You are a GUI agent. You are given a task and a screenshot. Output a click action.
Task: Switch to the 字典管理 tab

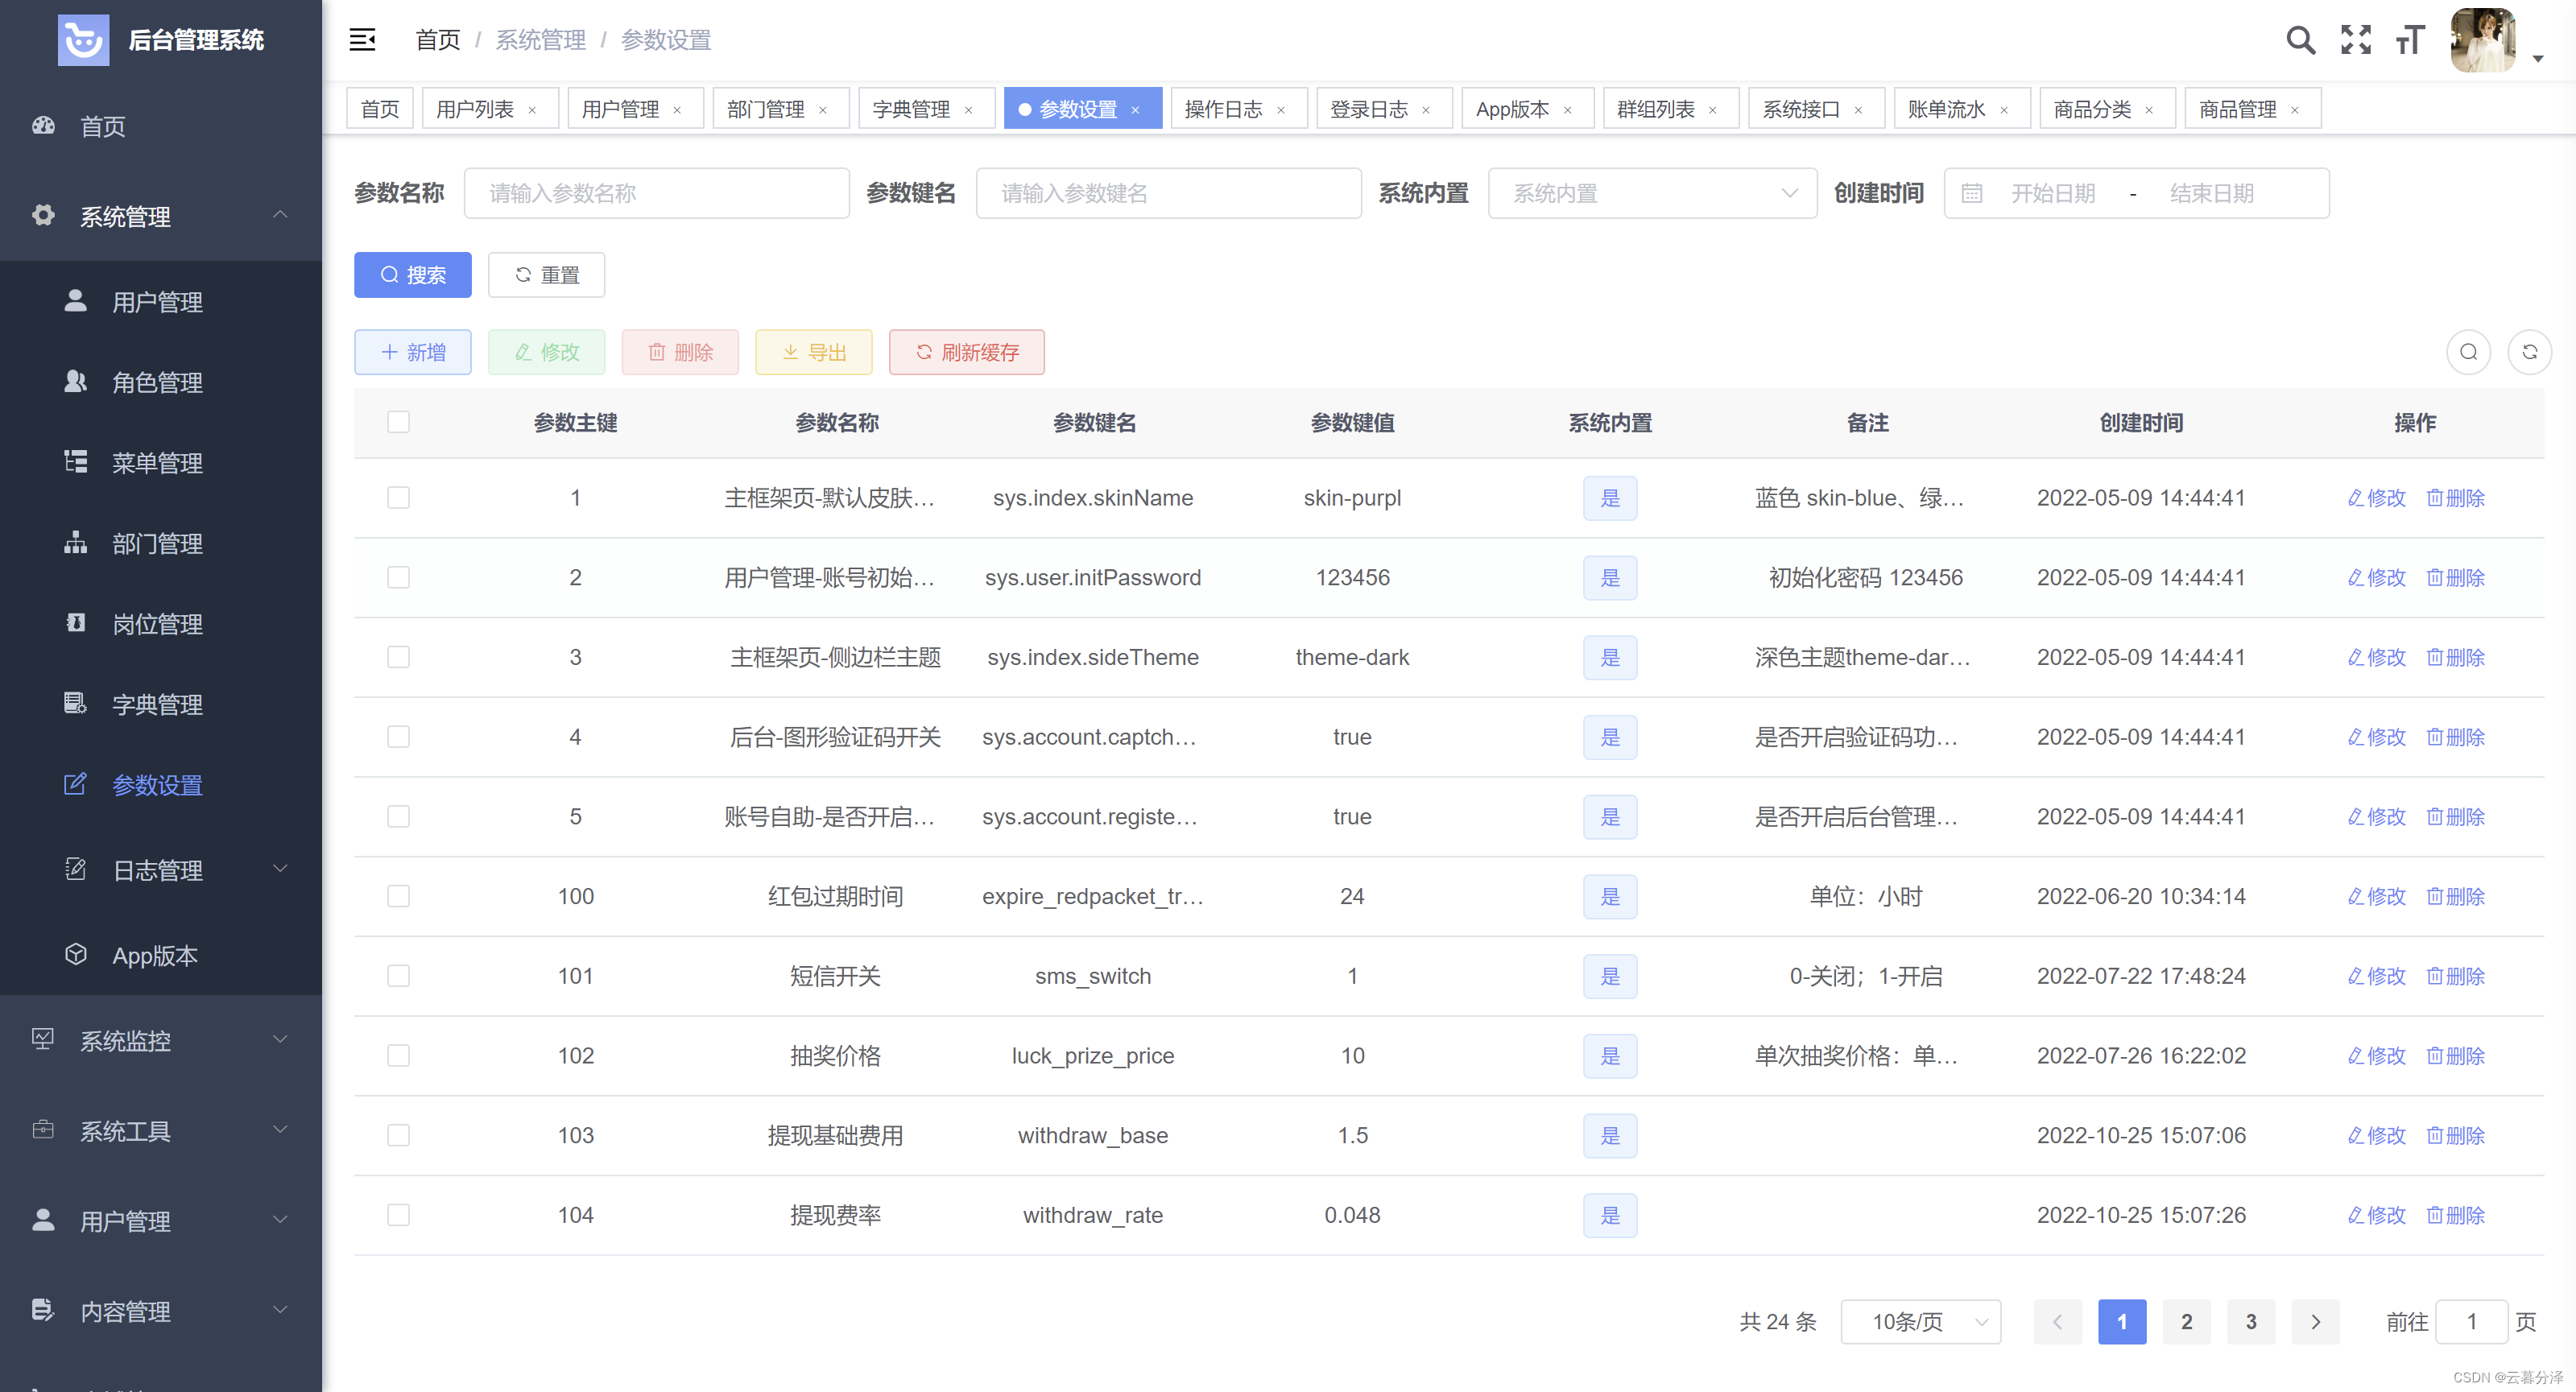(x=911, y=109)
